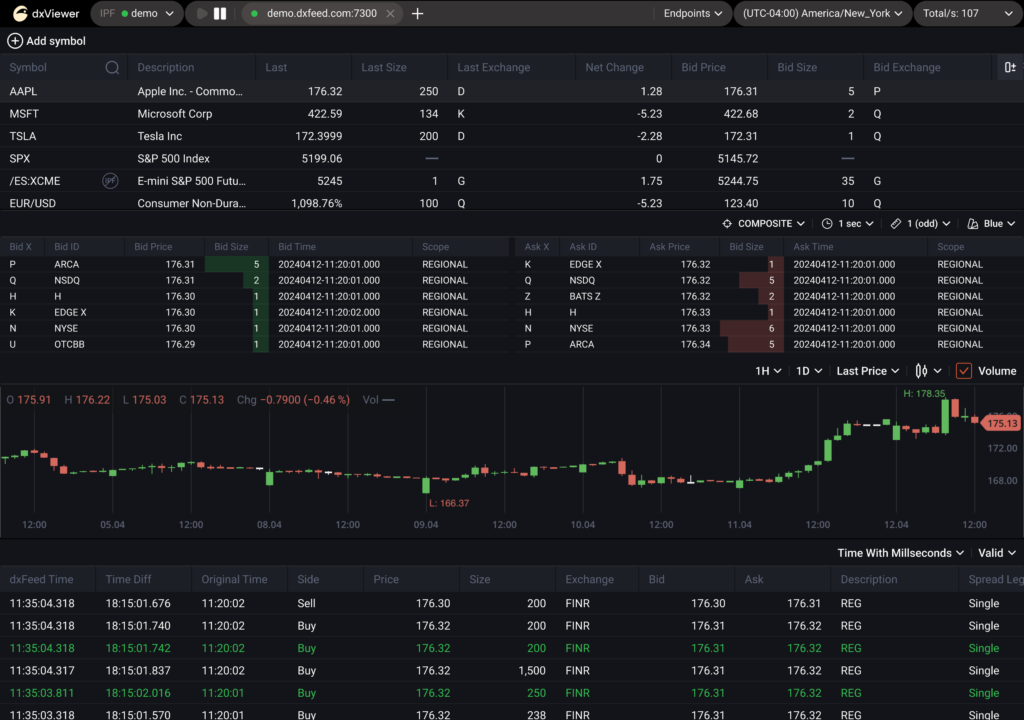Click the clock icon beside 1 sec

(x=829, y=223)
